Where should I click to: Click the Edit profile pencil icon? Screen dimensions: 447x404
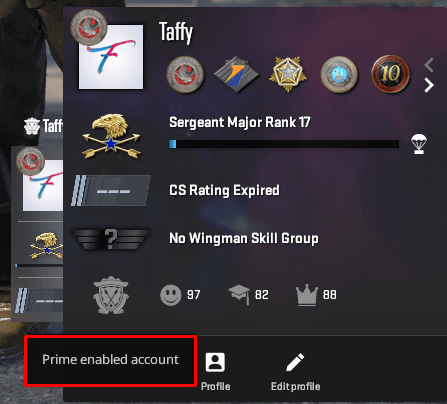click(295, 362)
